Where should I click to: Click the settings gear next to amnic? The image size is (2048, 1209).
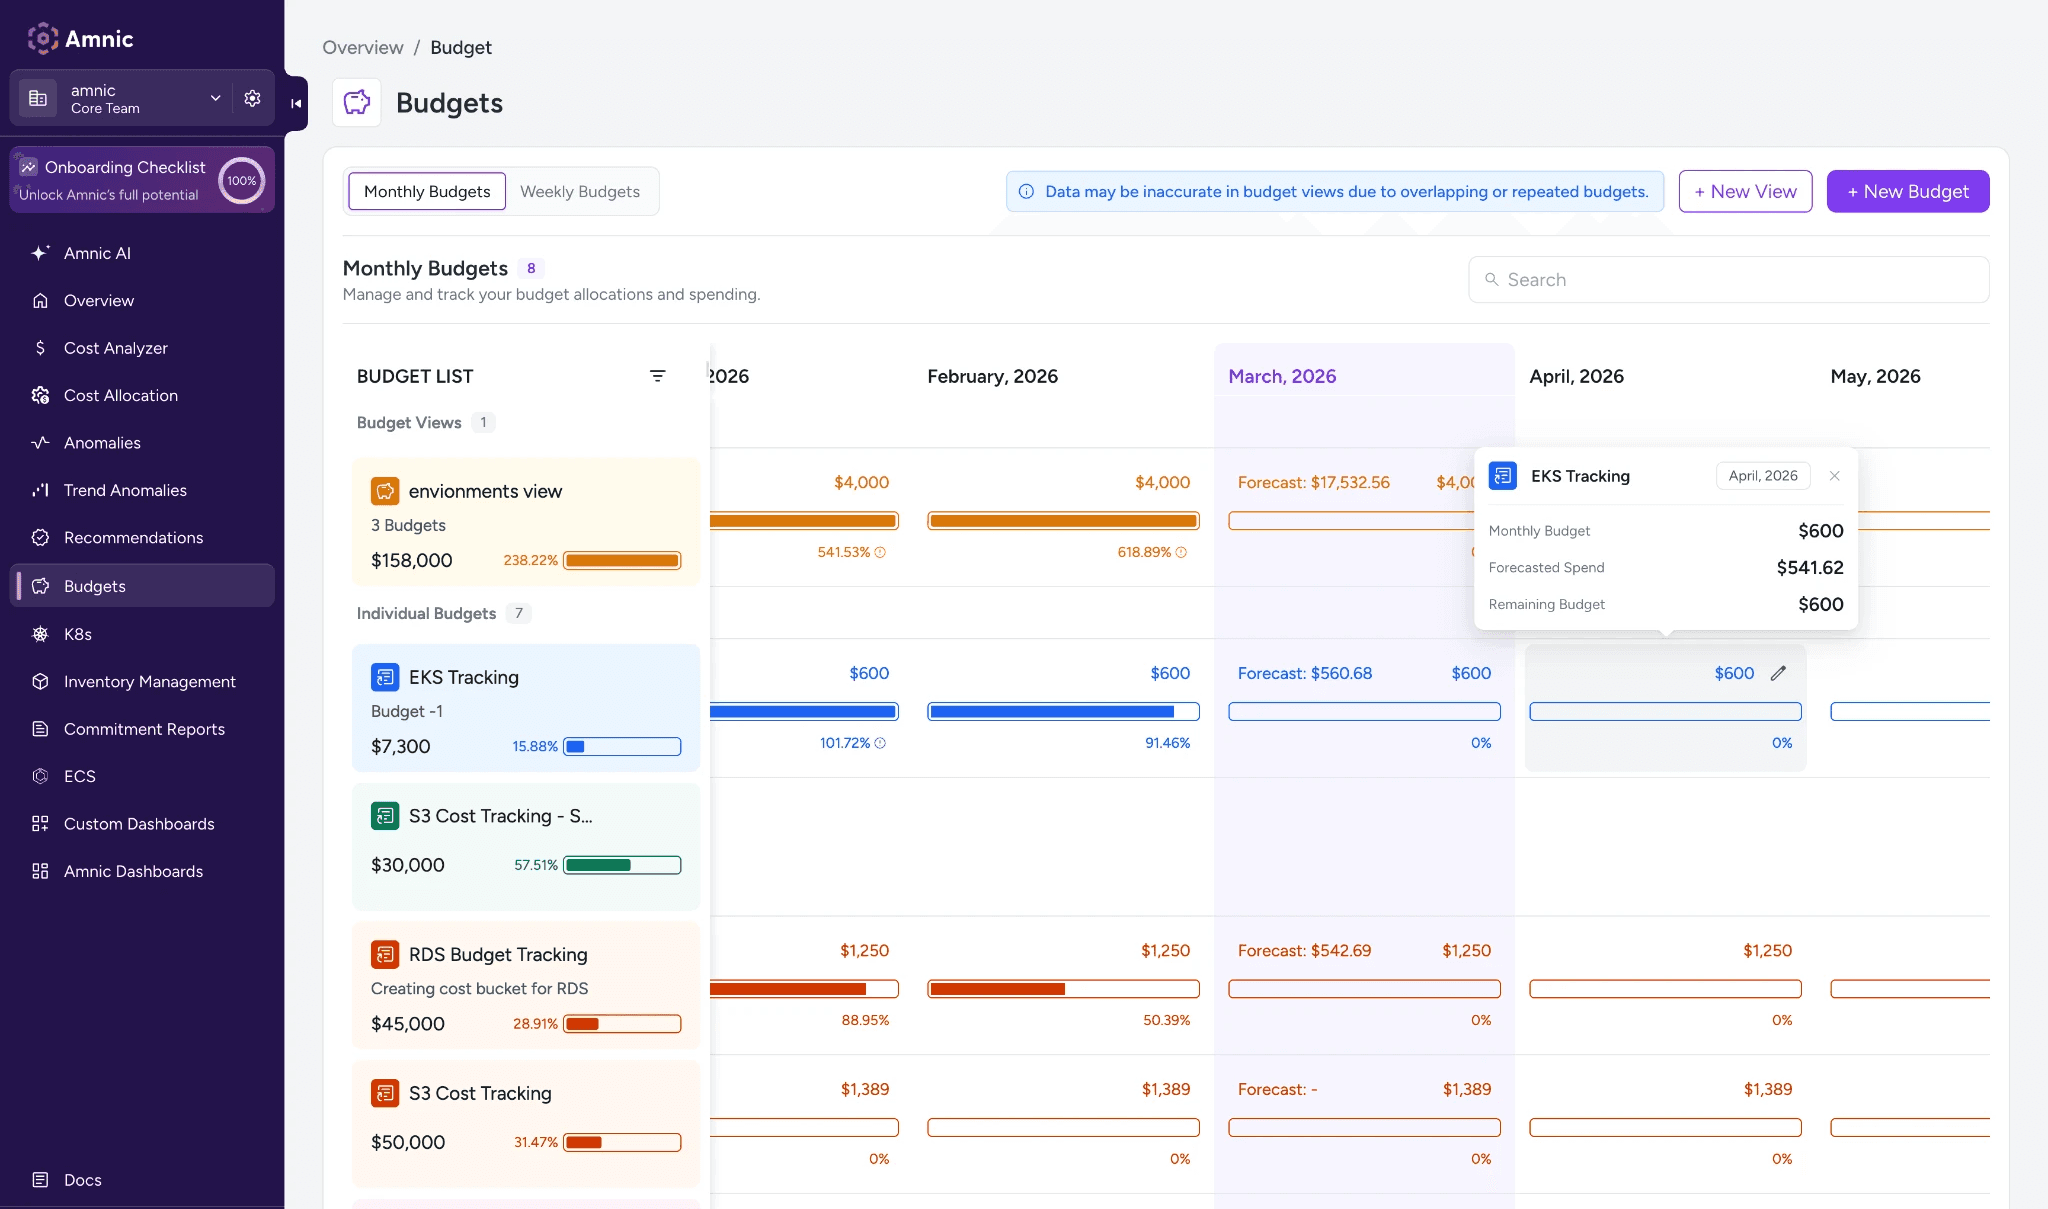[252, 98]
